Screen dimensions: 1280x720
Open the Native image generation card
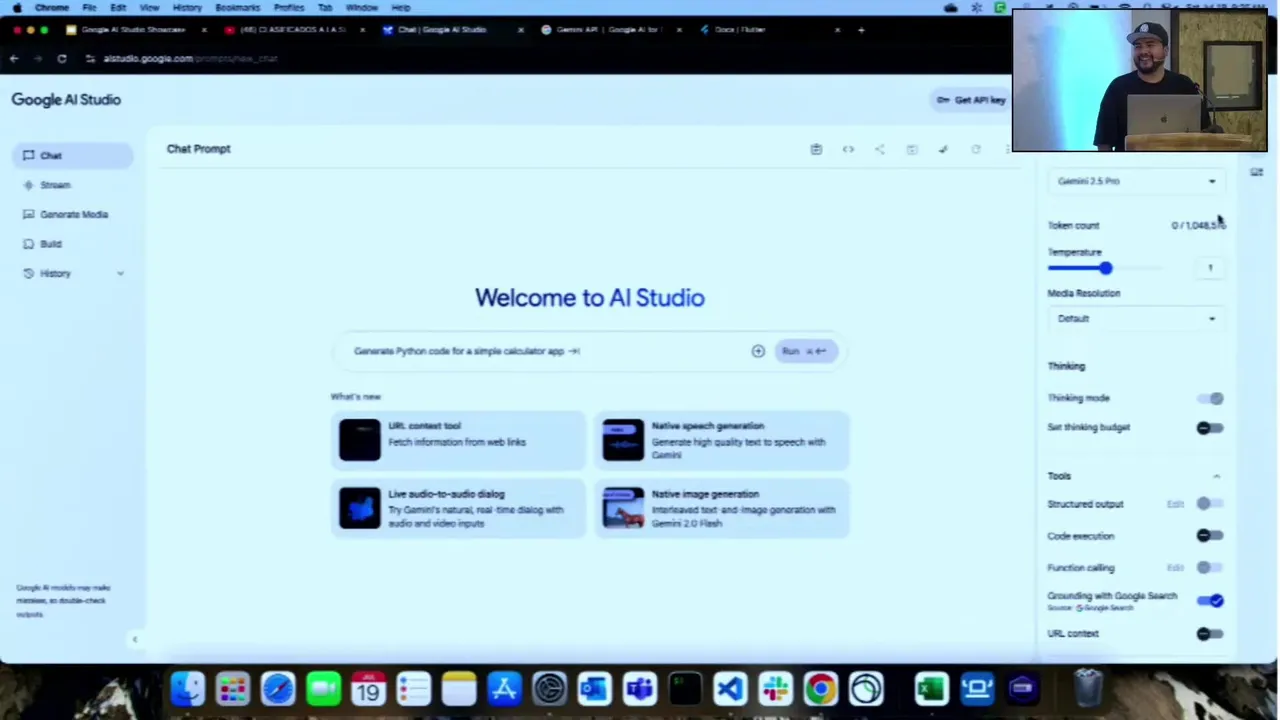[722, 508]
